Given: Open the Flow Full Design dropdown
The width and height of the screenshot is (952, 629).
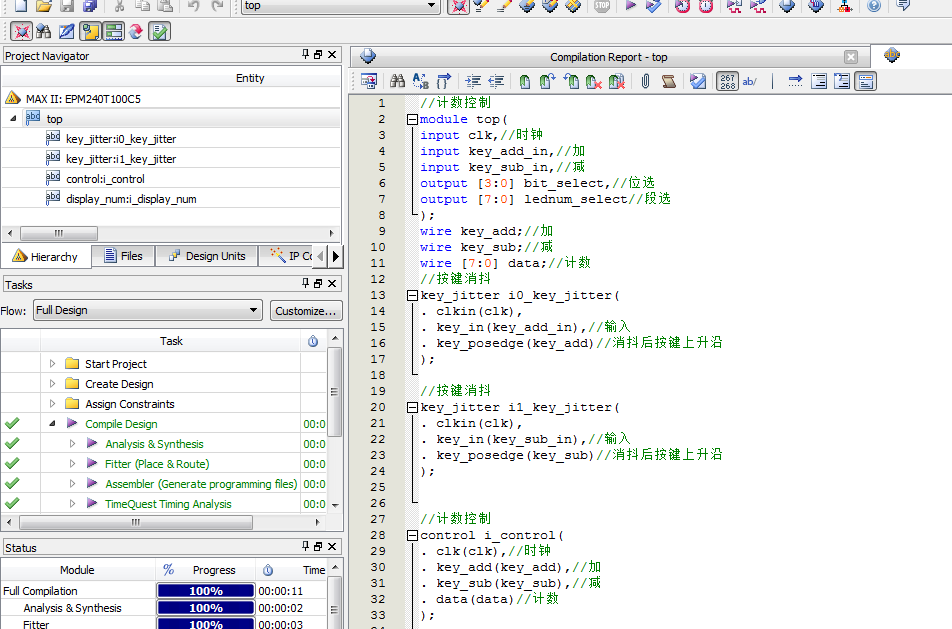Looking at the screenshot, I should pos(148,310).
